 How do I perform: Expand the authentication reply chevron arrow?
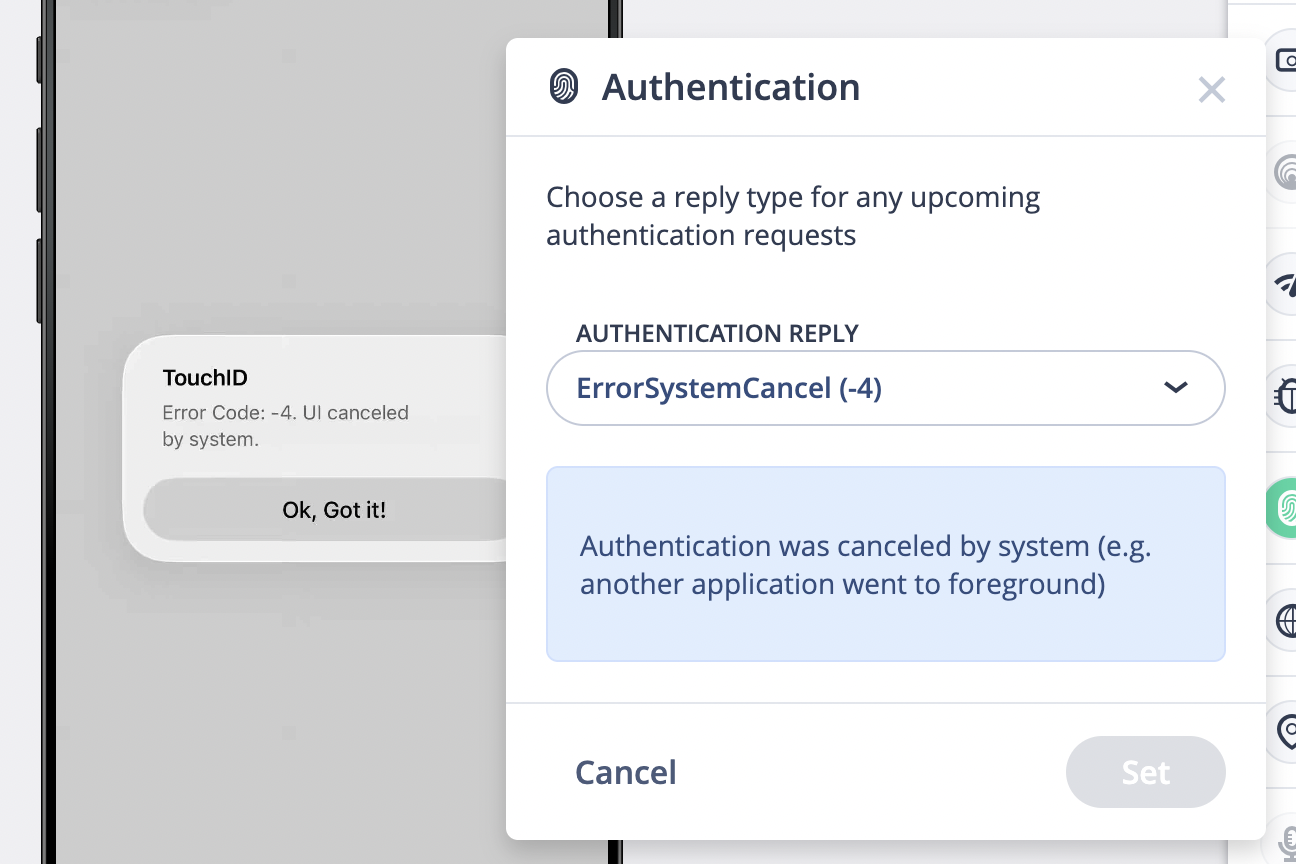tap(1175, 388)
